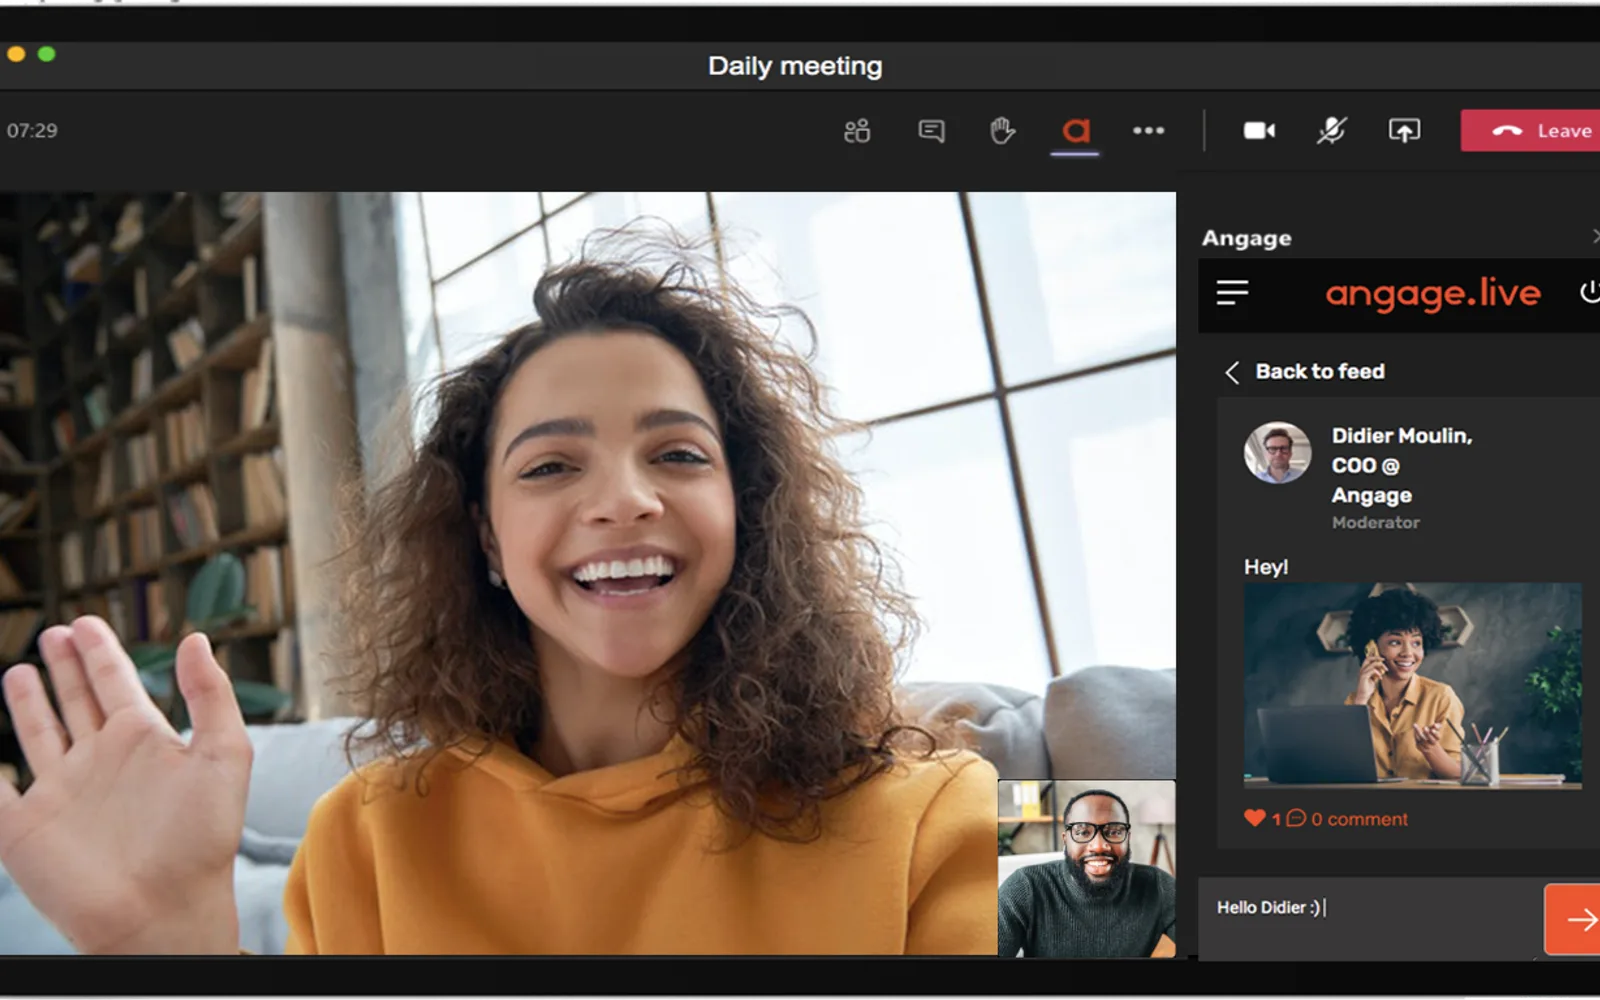Open Didier Moulin's profile avatar
This screenshot has width=1600, height=1000.
click(1277, 453)
